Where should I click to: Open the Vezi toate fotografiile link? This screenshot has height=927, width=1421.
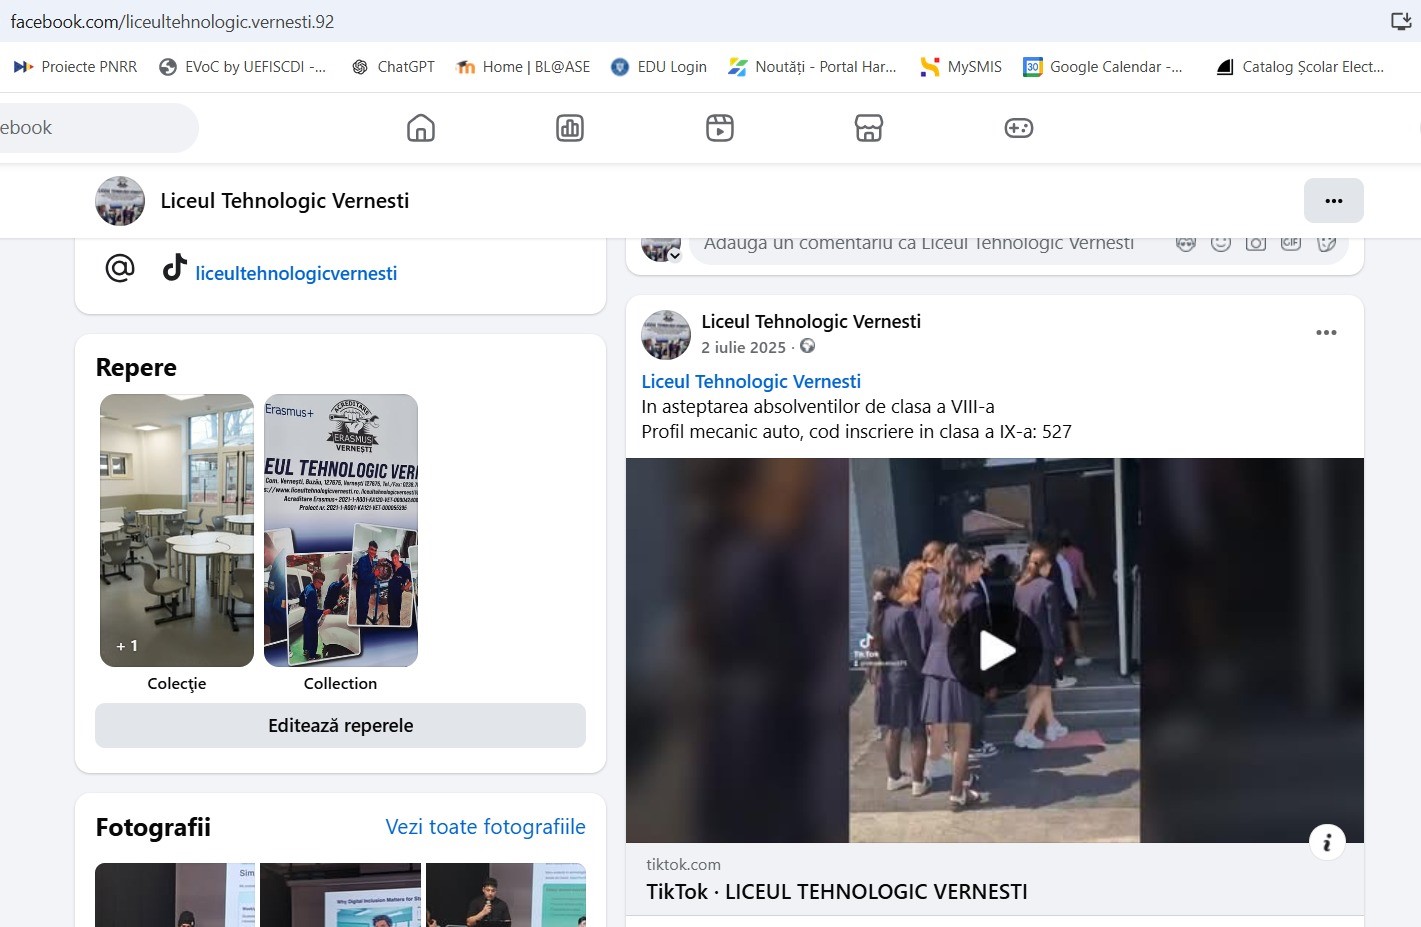pos(486,827)
